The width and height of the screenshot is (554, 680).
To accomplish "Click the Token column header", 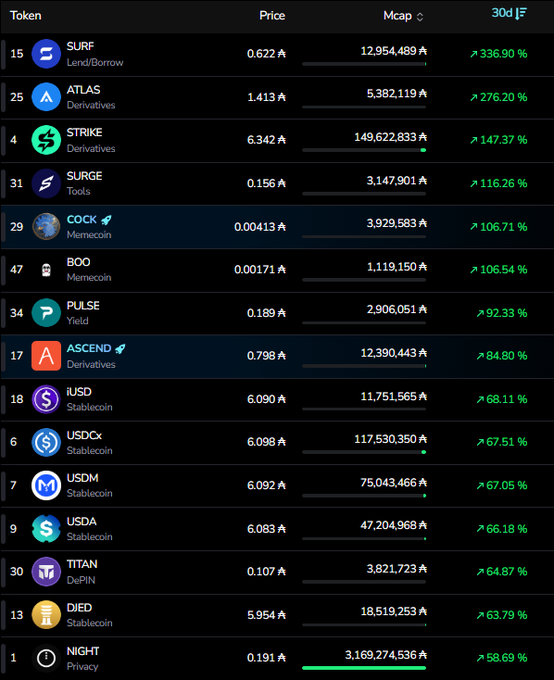I will coord(26,16).
